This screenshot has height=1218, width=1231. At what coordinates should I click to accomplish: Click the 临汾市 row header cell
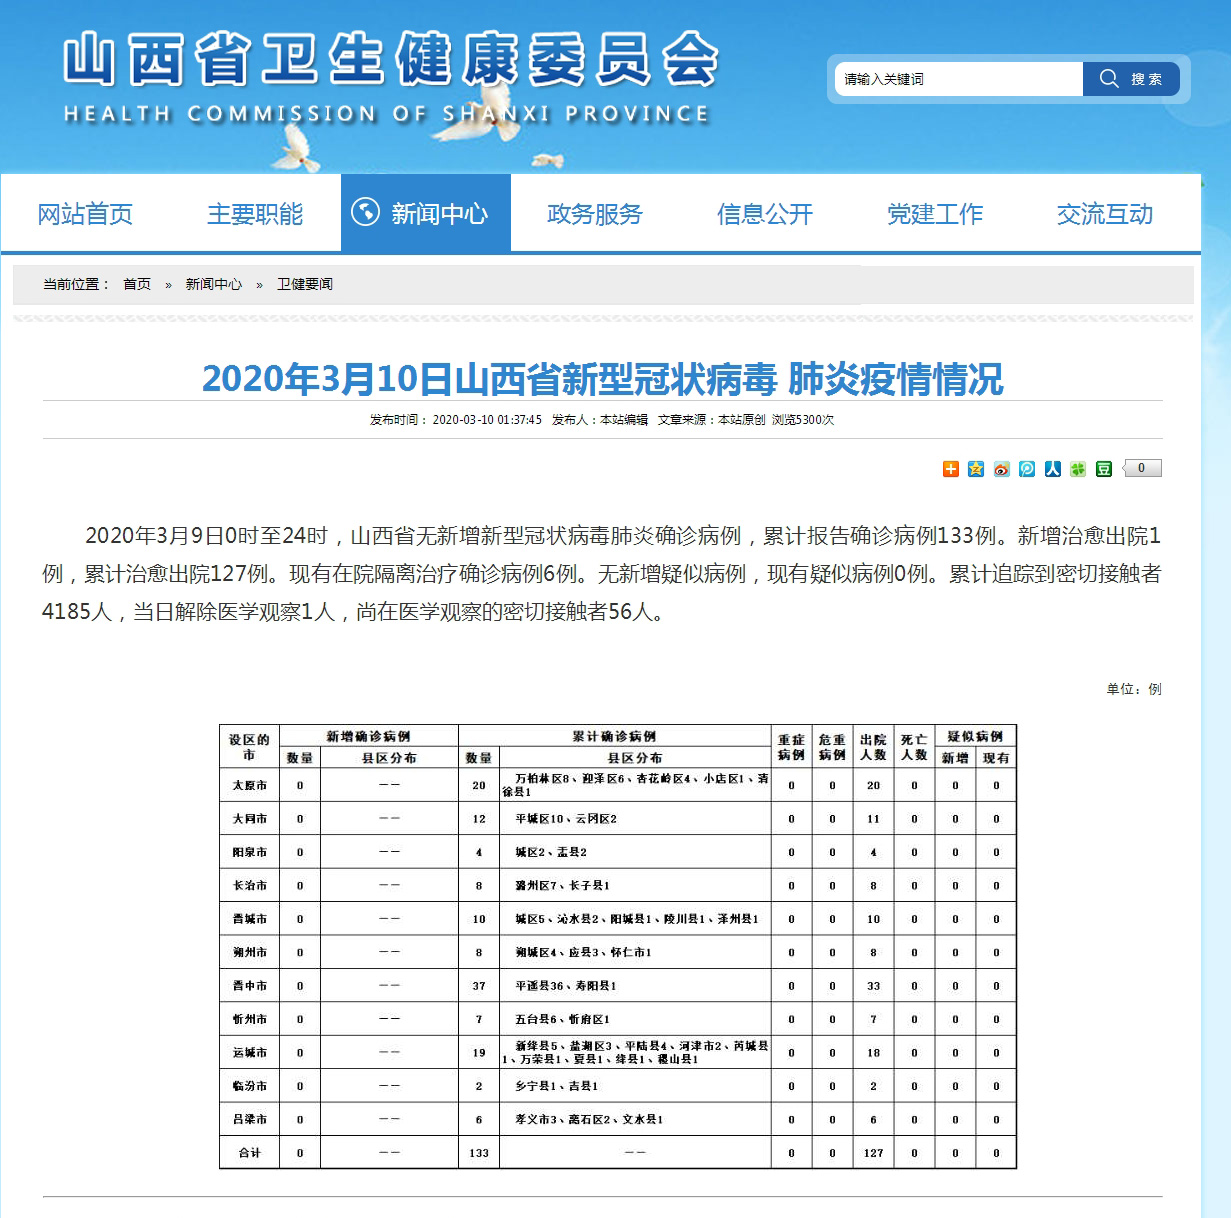click(x=250, y=1085)
